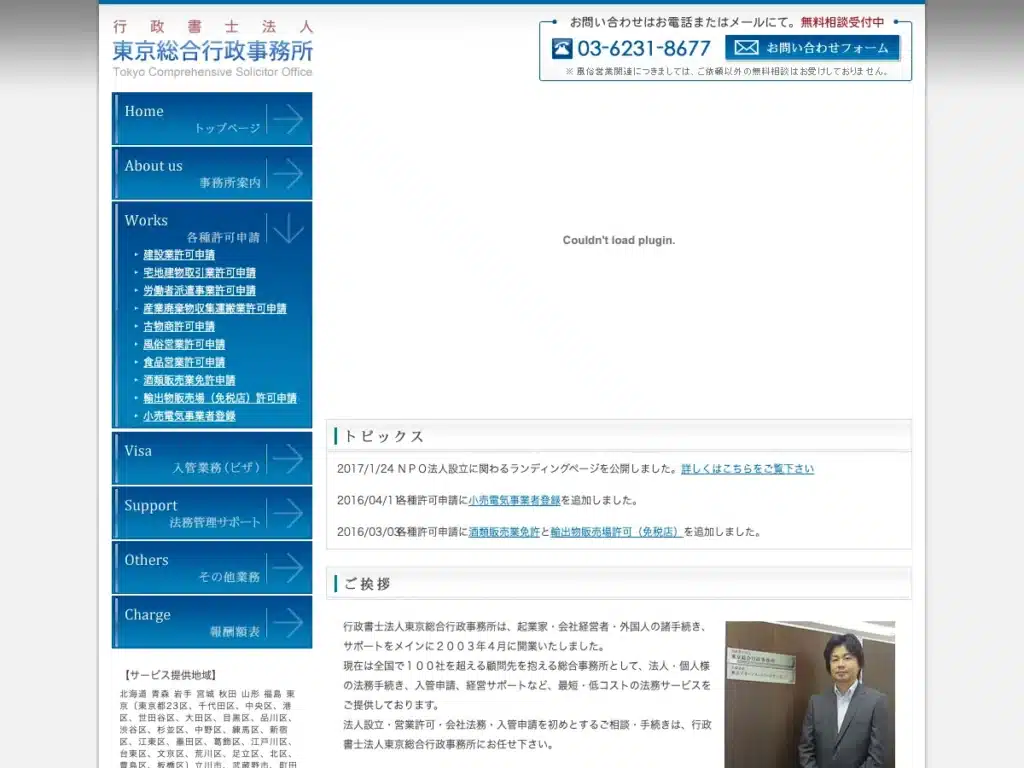Open Others その他業務 menu item
This screenshot has height=768, width=1024.
tap(212, 568)
